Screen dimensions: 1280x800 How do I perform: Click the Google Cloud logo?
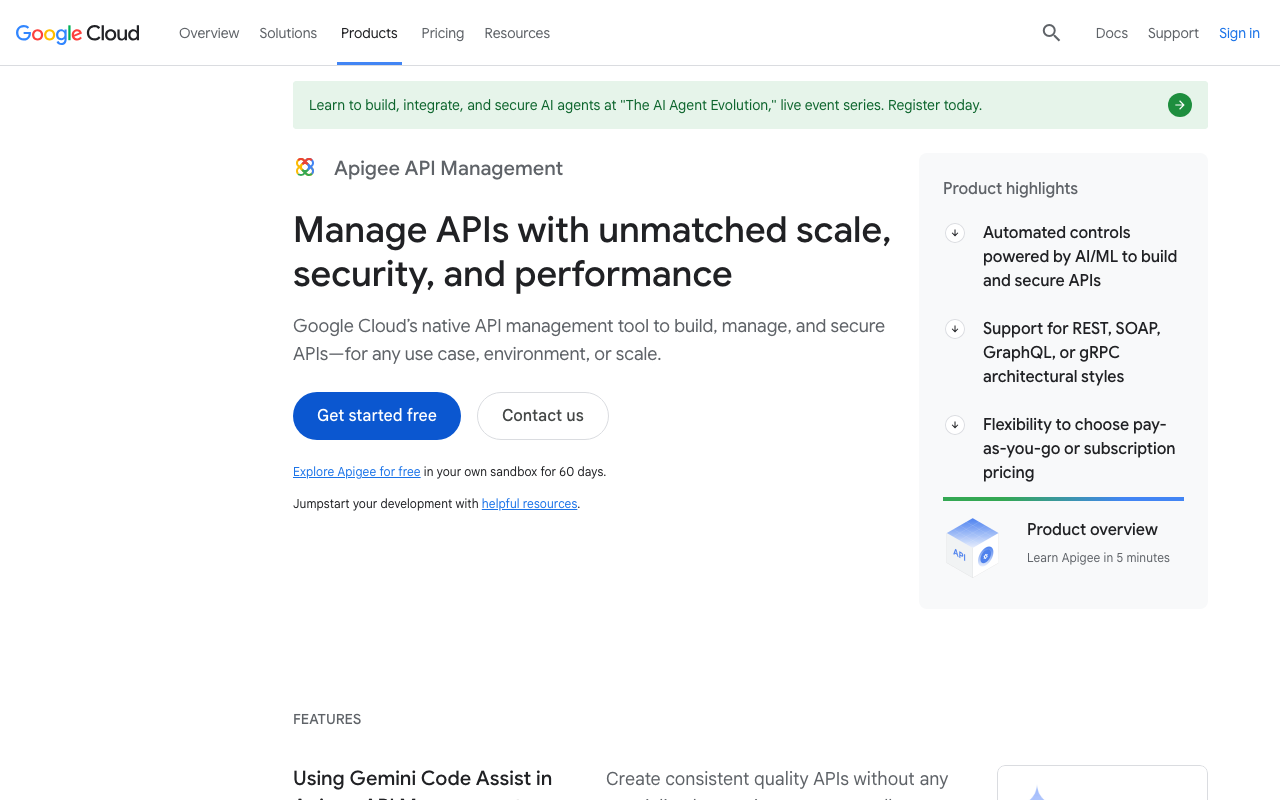78,33
